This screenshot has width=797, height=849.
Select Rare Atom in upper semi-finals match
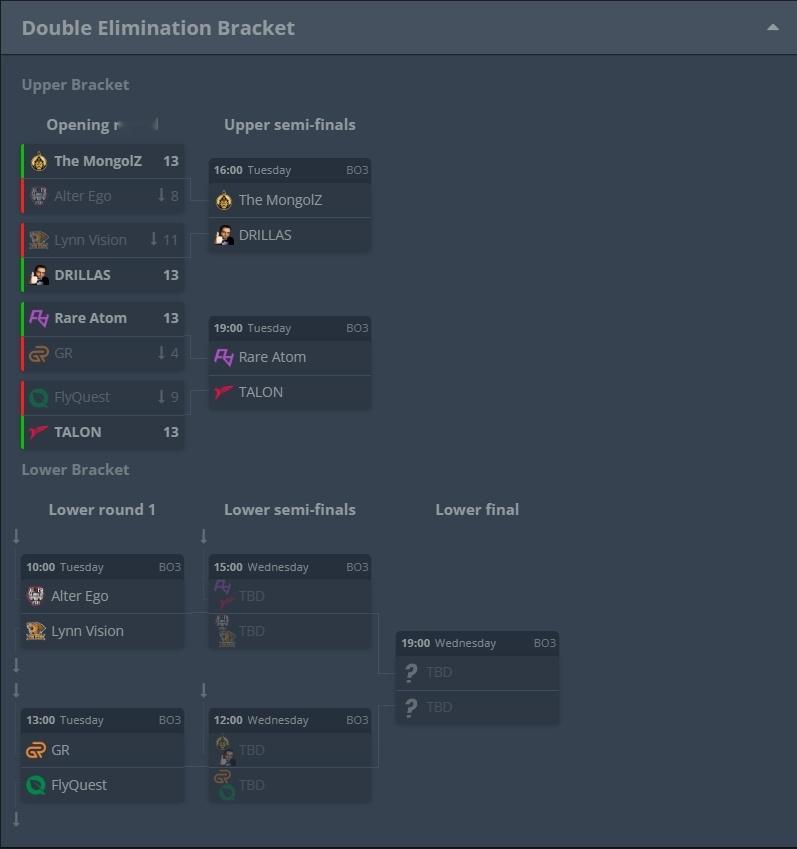[x=290, y=357]
